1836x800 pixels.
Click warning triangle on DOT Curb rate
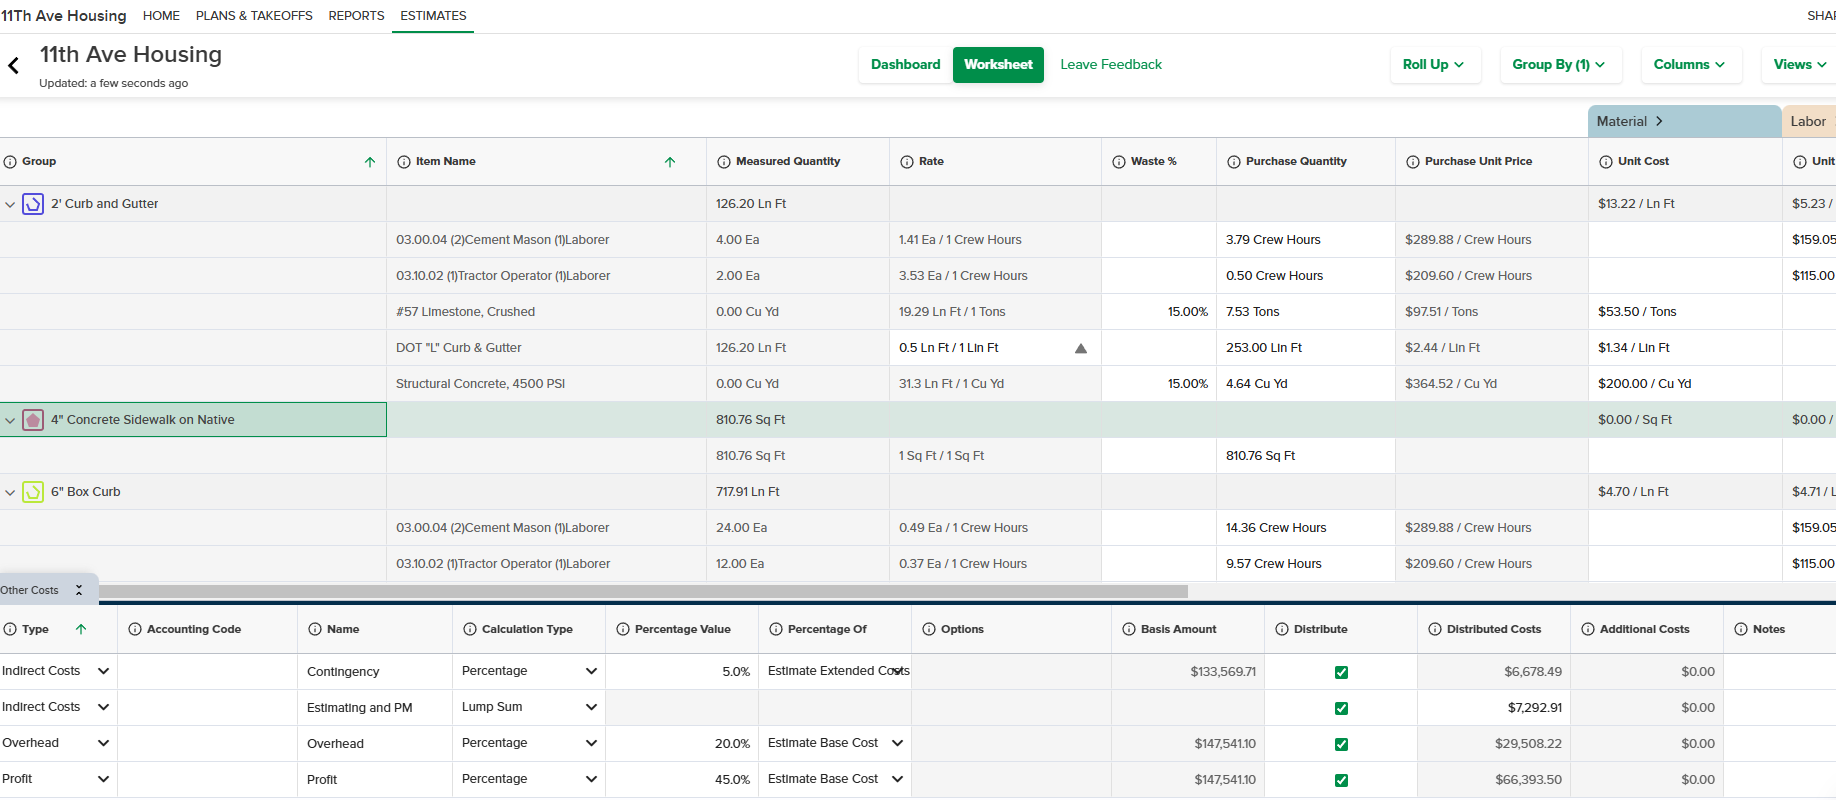(x=1080, y=348)
